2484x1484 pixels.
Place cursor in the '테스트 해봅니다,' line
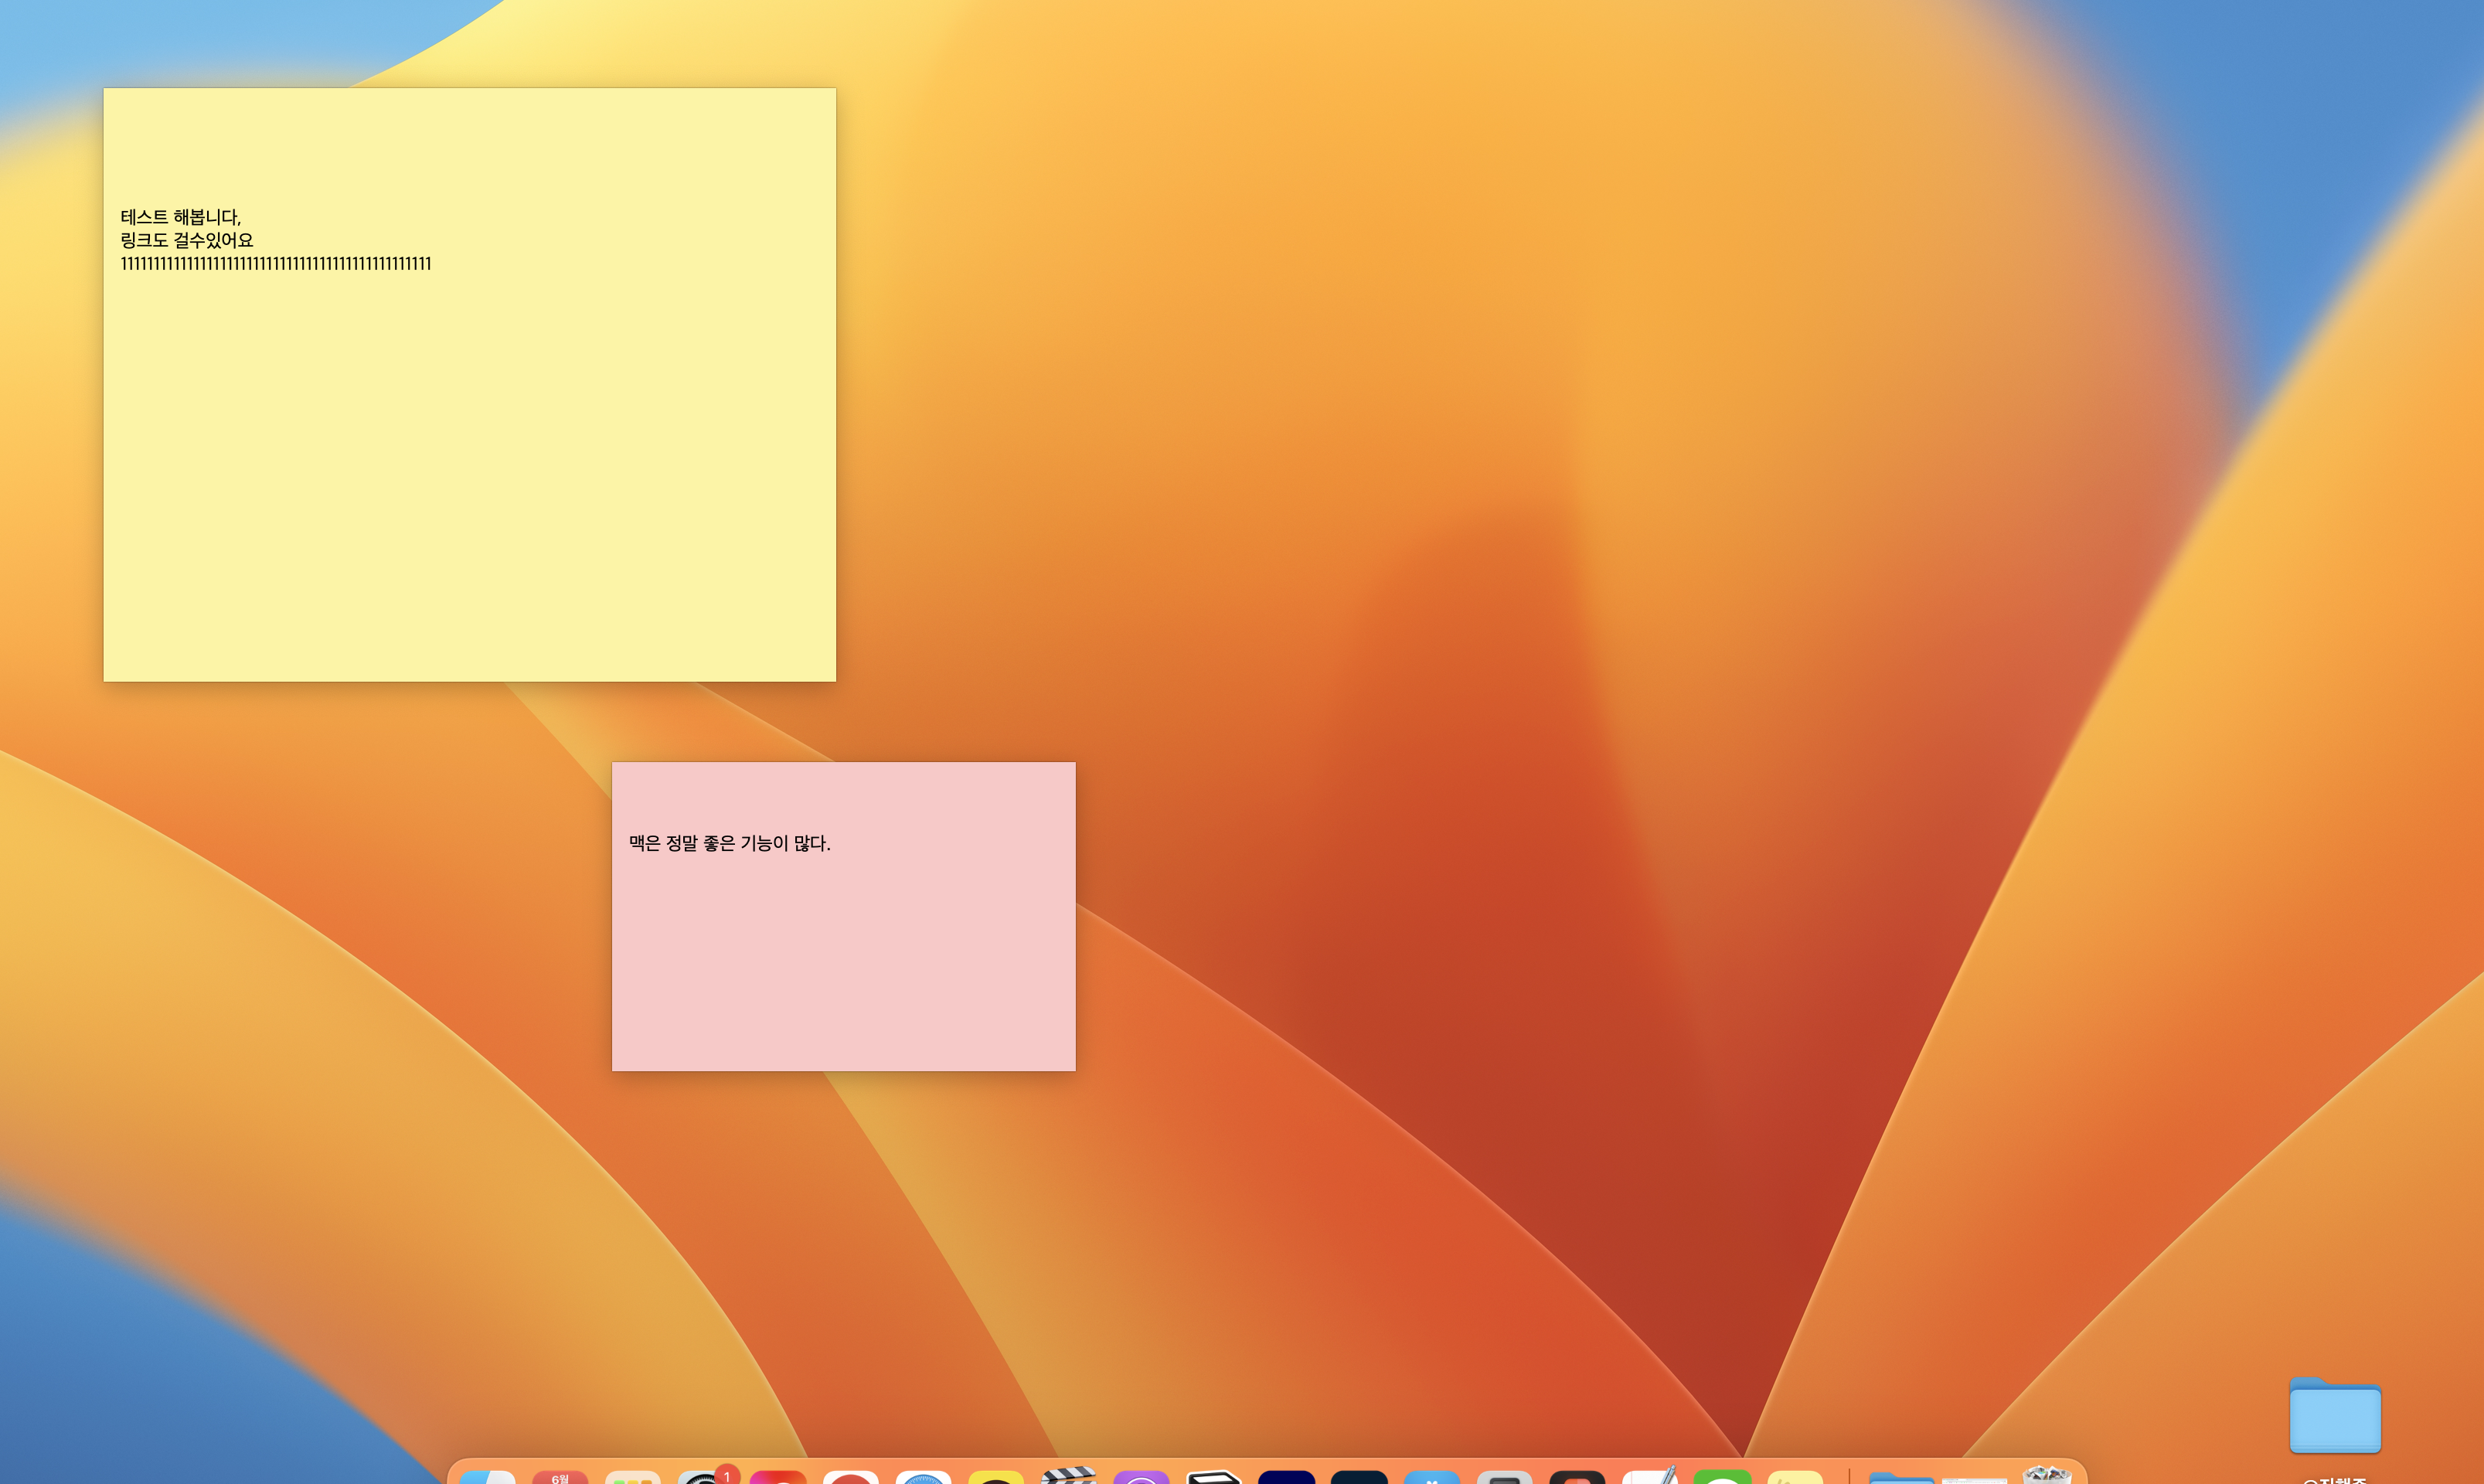(180, 217)
